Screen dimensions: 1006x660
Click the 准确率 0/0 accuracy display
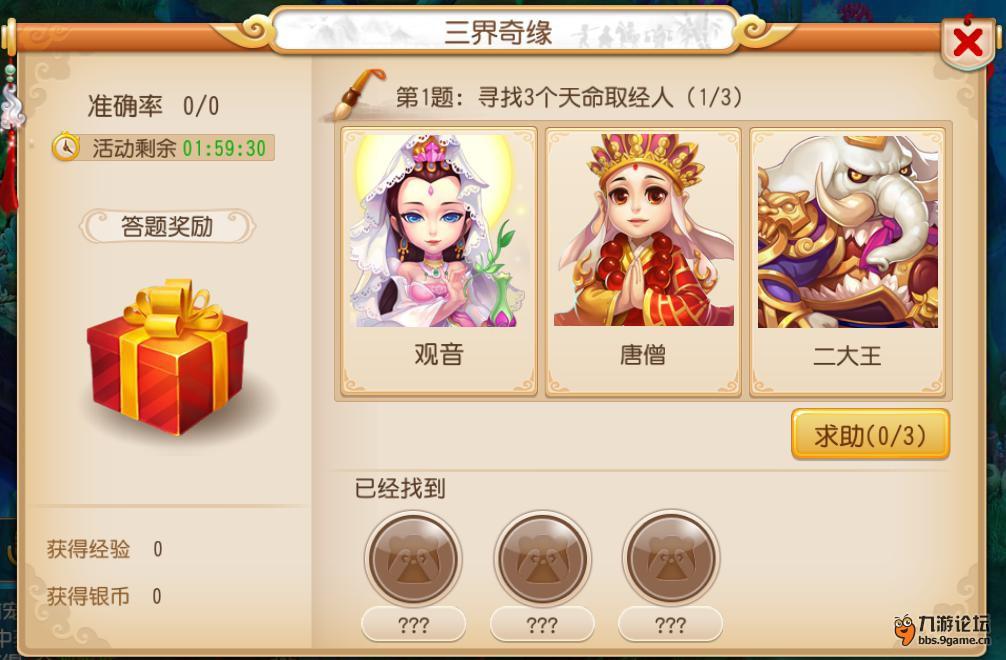(153, 106)
